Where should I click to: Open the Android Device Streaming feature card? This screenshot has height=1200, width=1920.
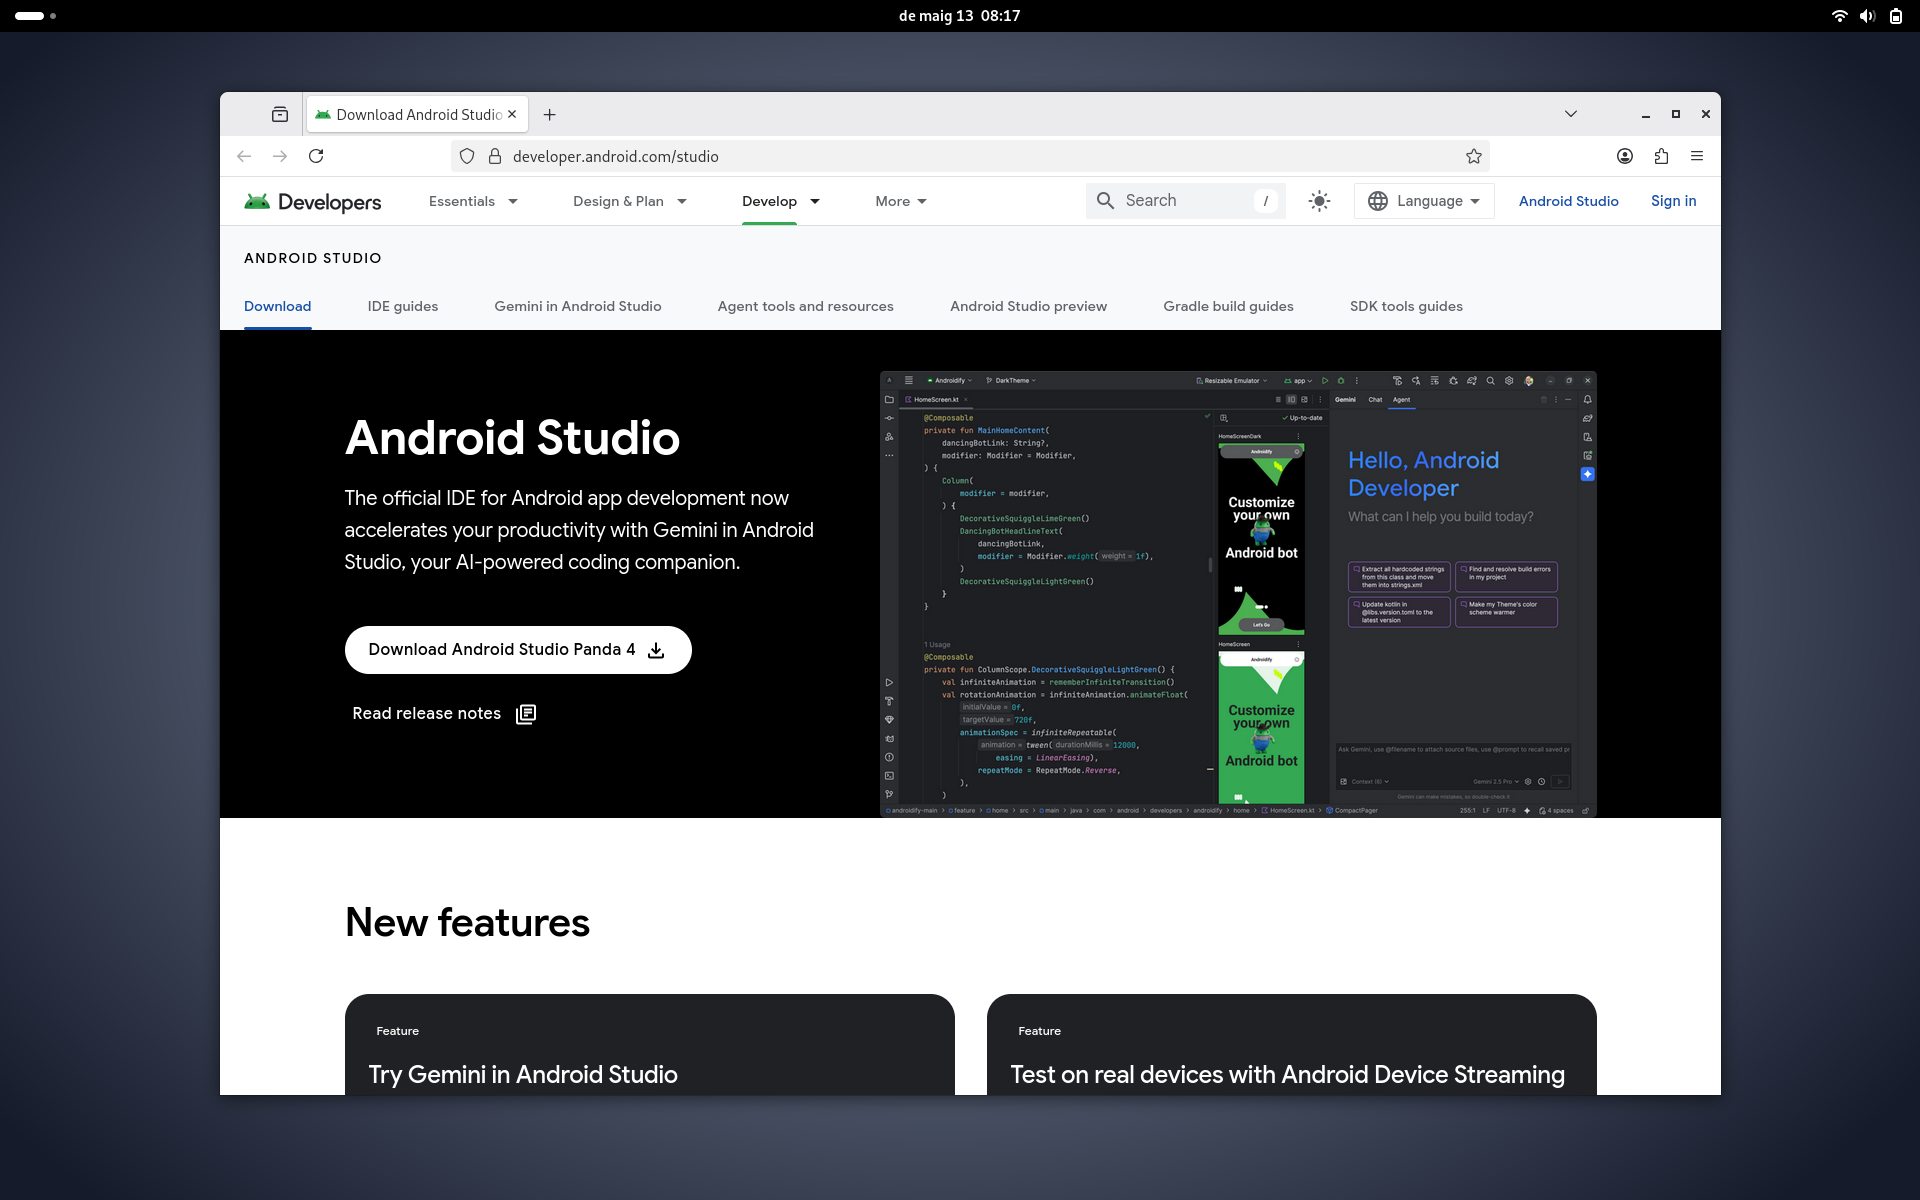1292,1044
